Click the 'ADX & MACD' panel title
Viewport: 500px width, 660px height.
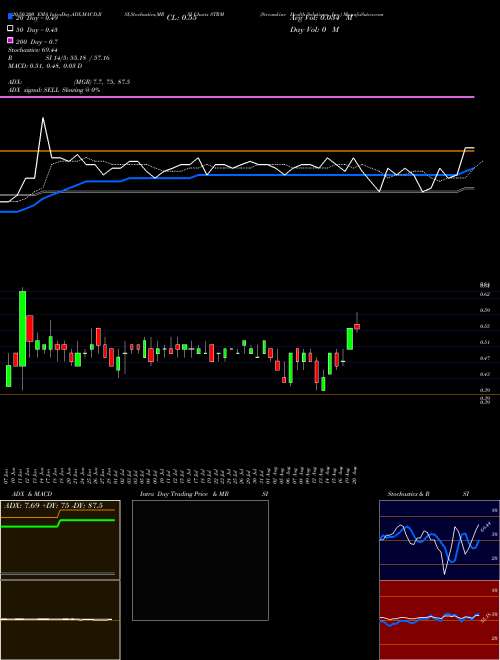32,494
